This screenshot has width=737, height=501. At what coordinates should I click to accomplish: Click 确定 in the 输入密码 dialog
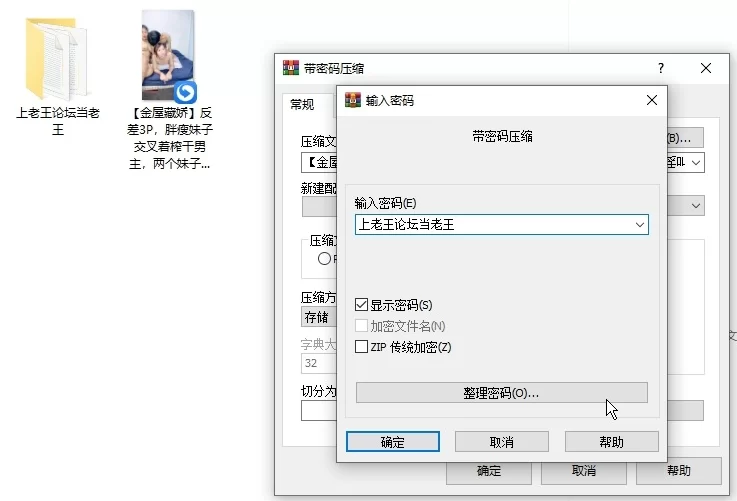pyautogui.click(x=392, y=442)
